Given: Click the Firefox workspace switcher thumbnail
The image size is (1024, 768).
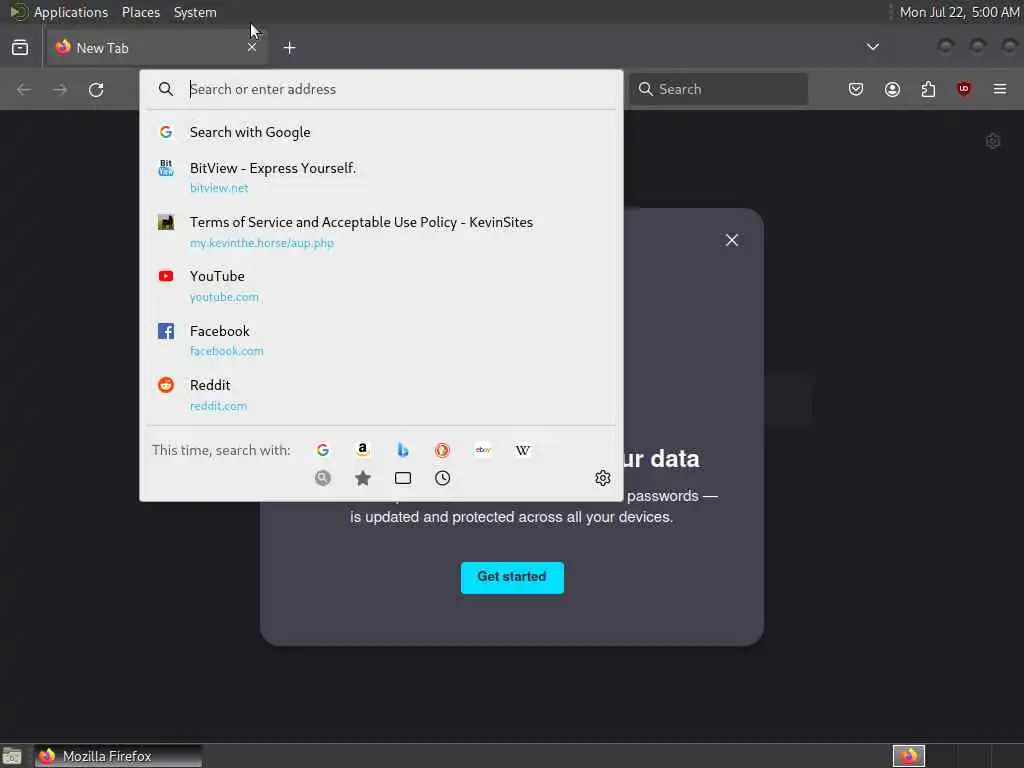Looking at the screenshot, I should point(908,756).
